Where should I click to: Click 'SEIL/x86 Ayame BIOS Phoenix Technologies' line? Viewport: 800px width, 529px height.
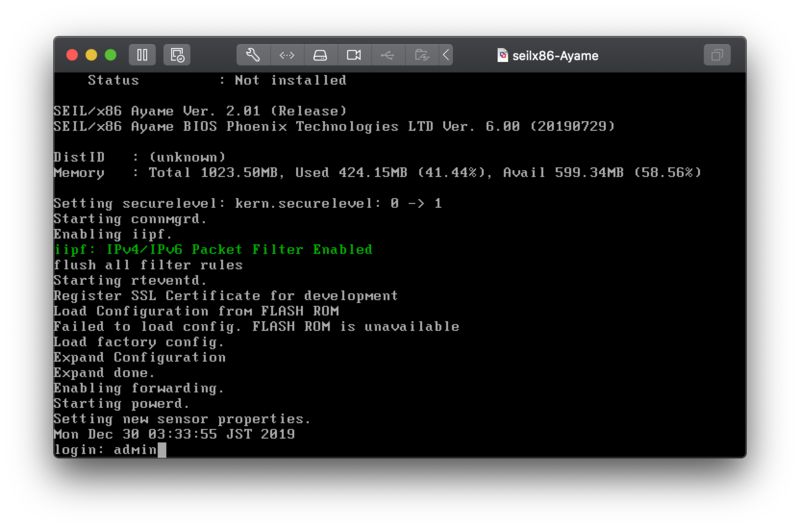coord(334,127)
